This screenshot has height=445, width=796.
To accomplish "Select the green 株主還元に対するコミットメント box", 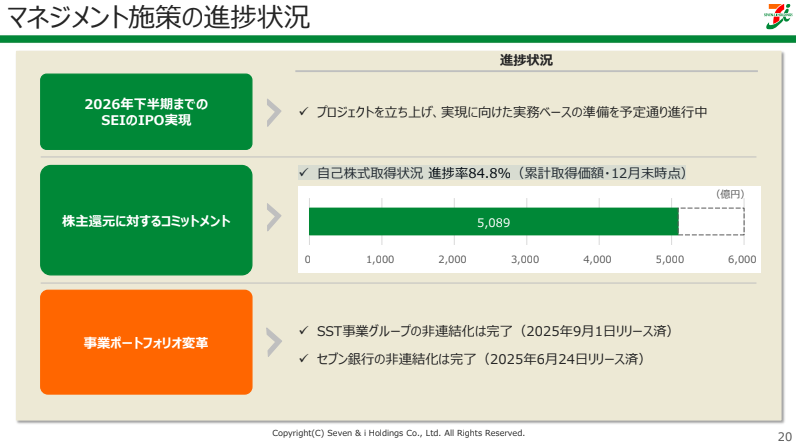I will [146, 220].
